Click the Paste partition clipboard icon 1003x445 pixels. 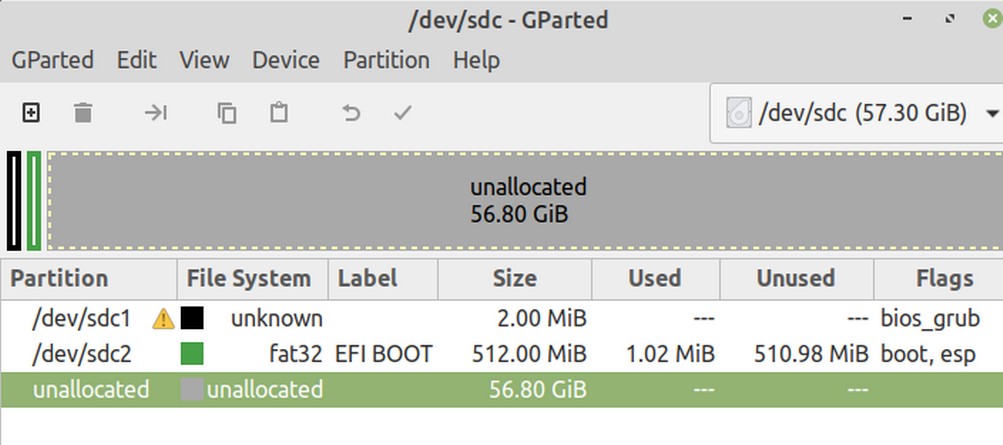(x=278, y=113)
